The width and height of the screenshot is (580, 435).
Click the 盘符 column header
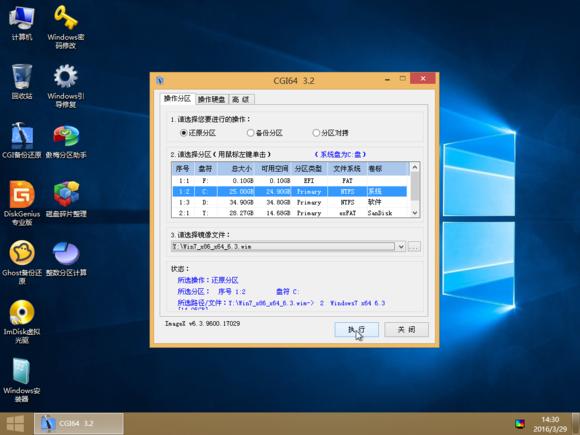pos(206,169)
